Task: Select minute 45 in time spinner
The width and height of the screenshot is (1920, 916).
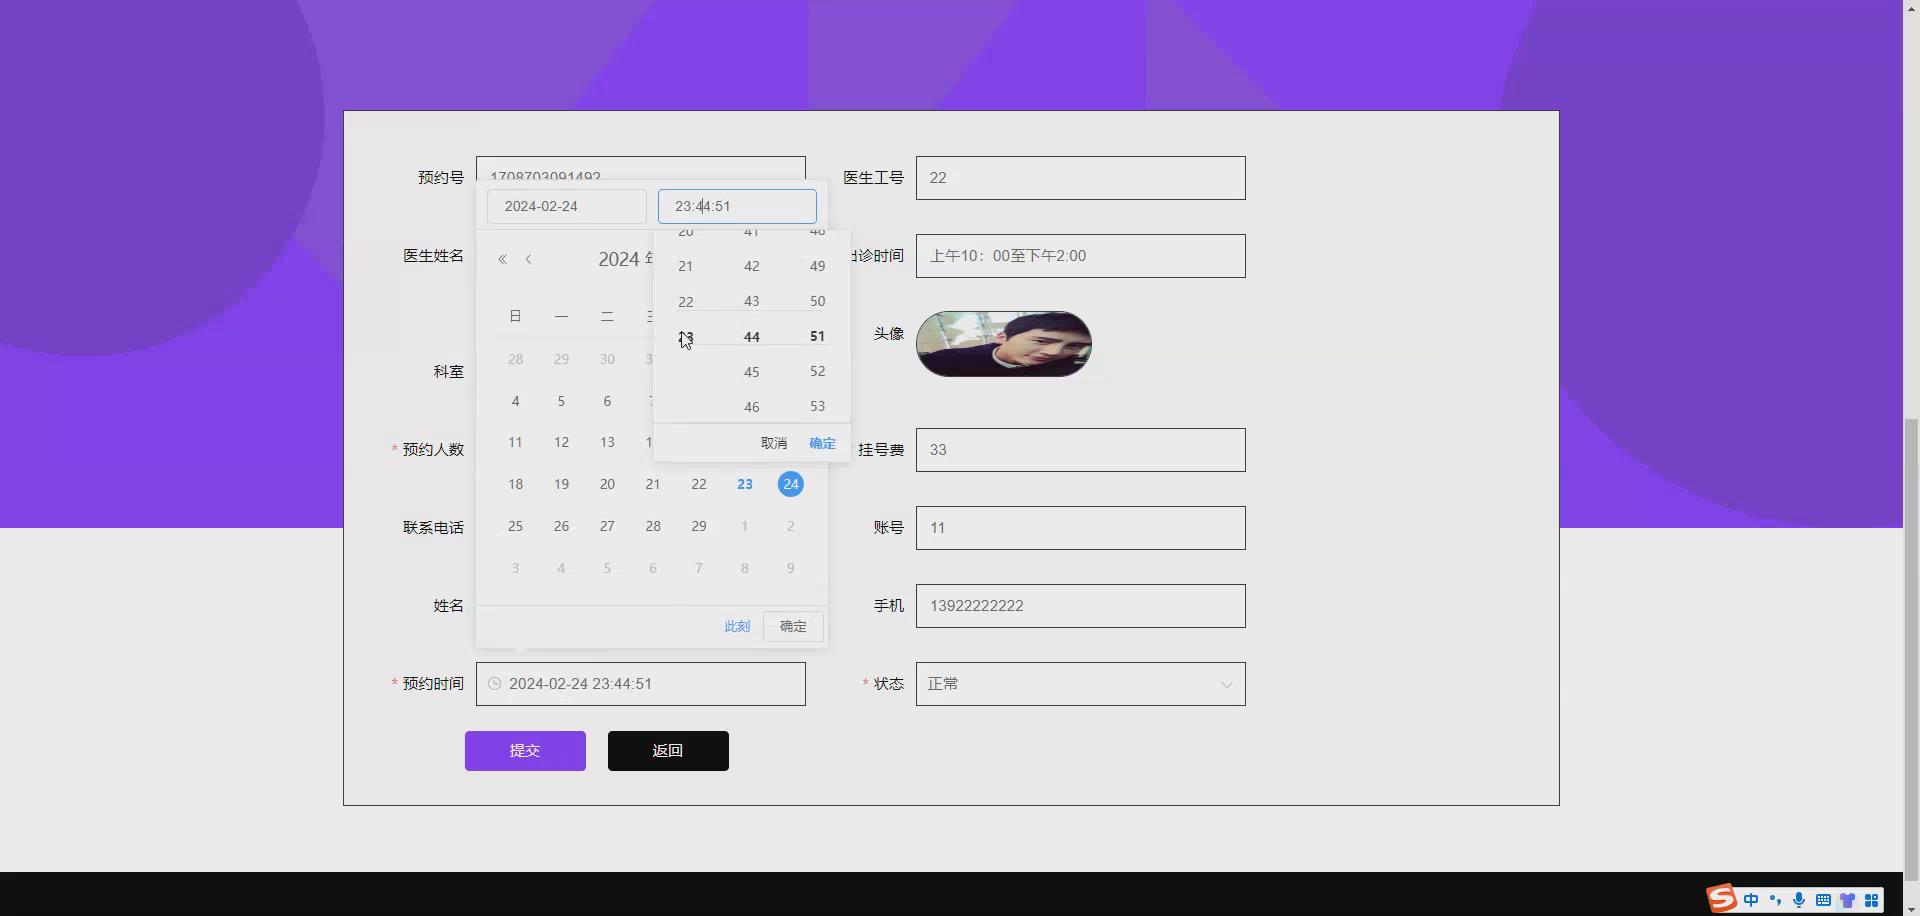Action: (752, 372)
